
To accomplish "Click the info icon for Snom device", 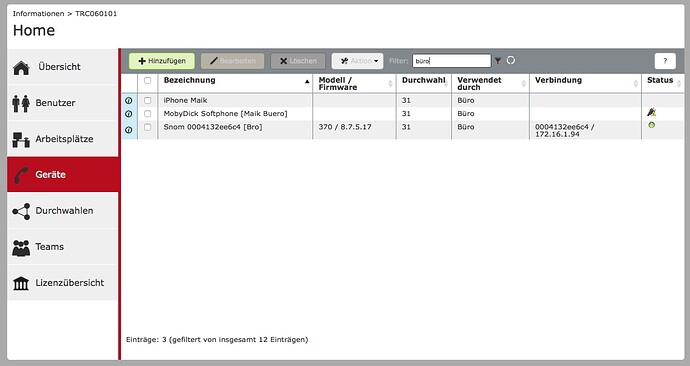I will pyautogui.click(x=128, y=130).
